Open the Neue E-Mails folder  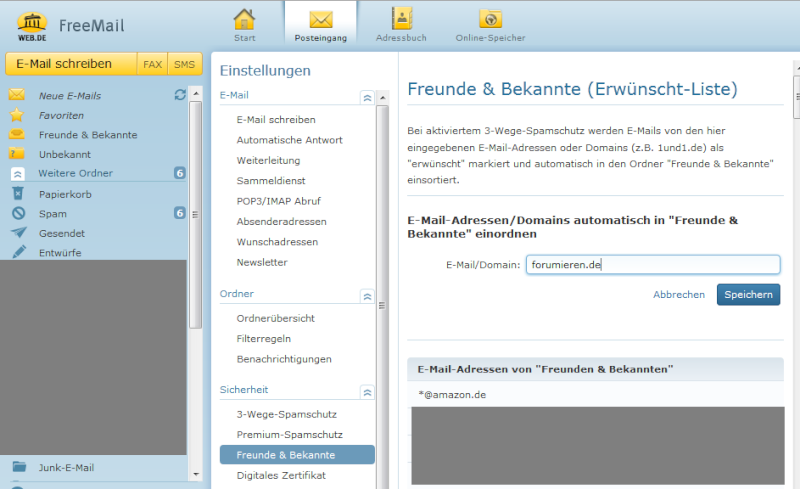pyautogui.click(x=70, y=96)
